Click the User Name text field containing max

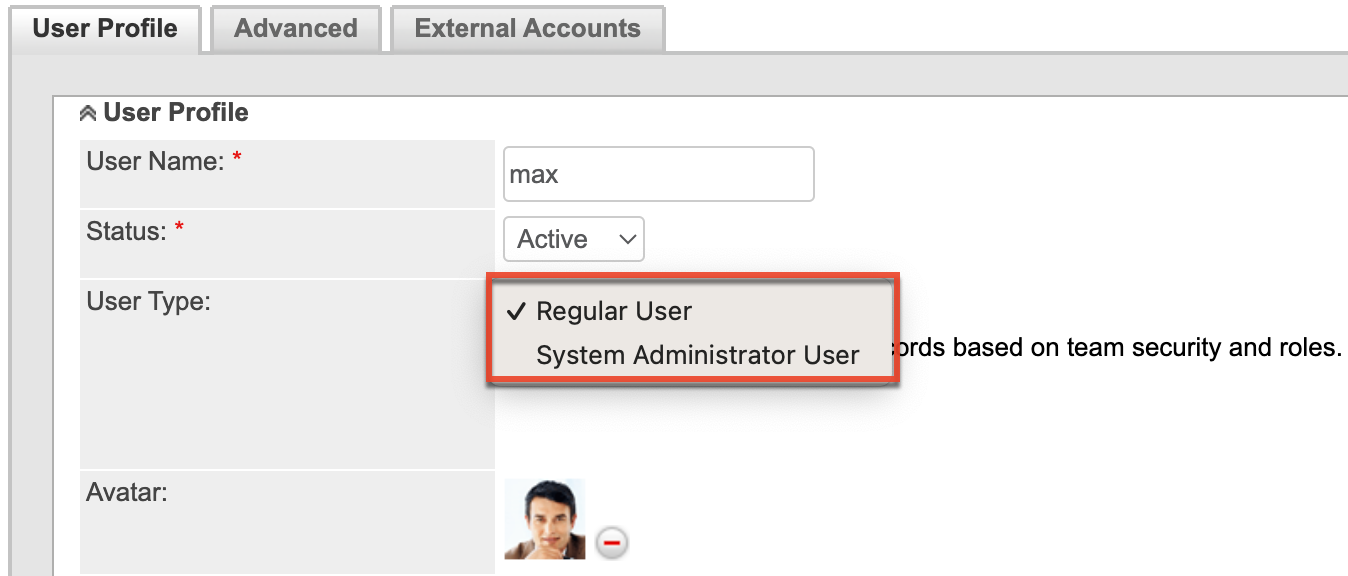coord(658,173)
